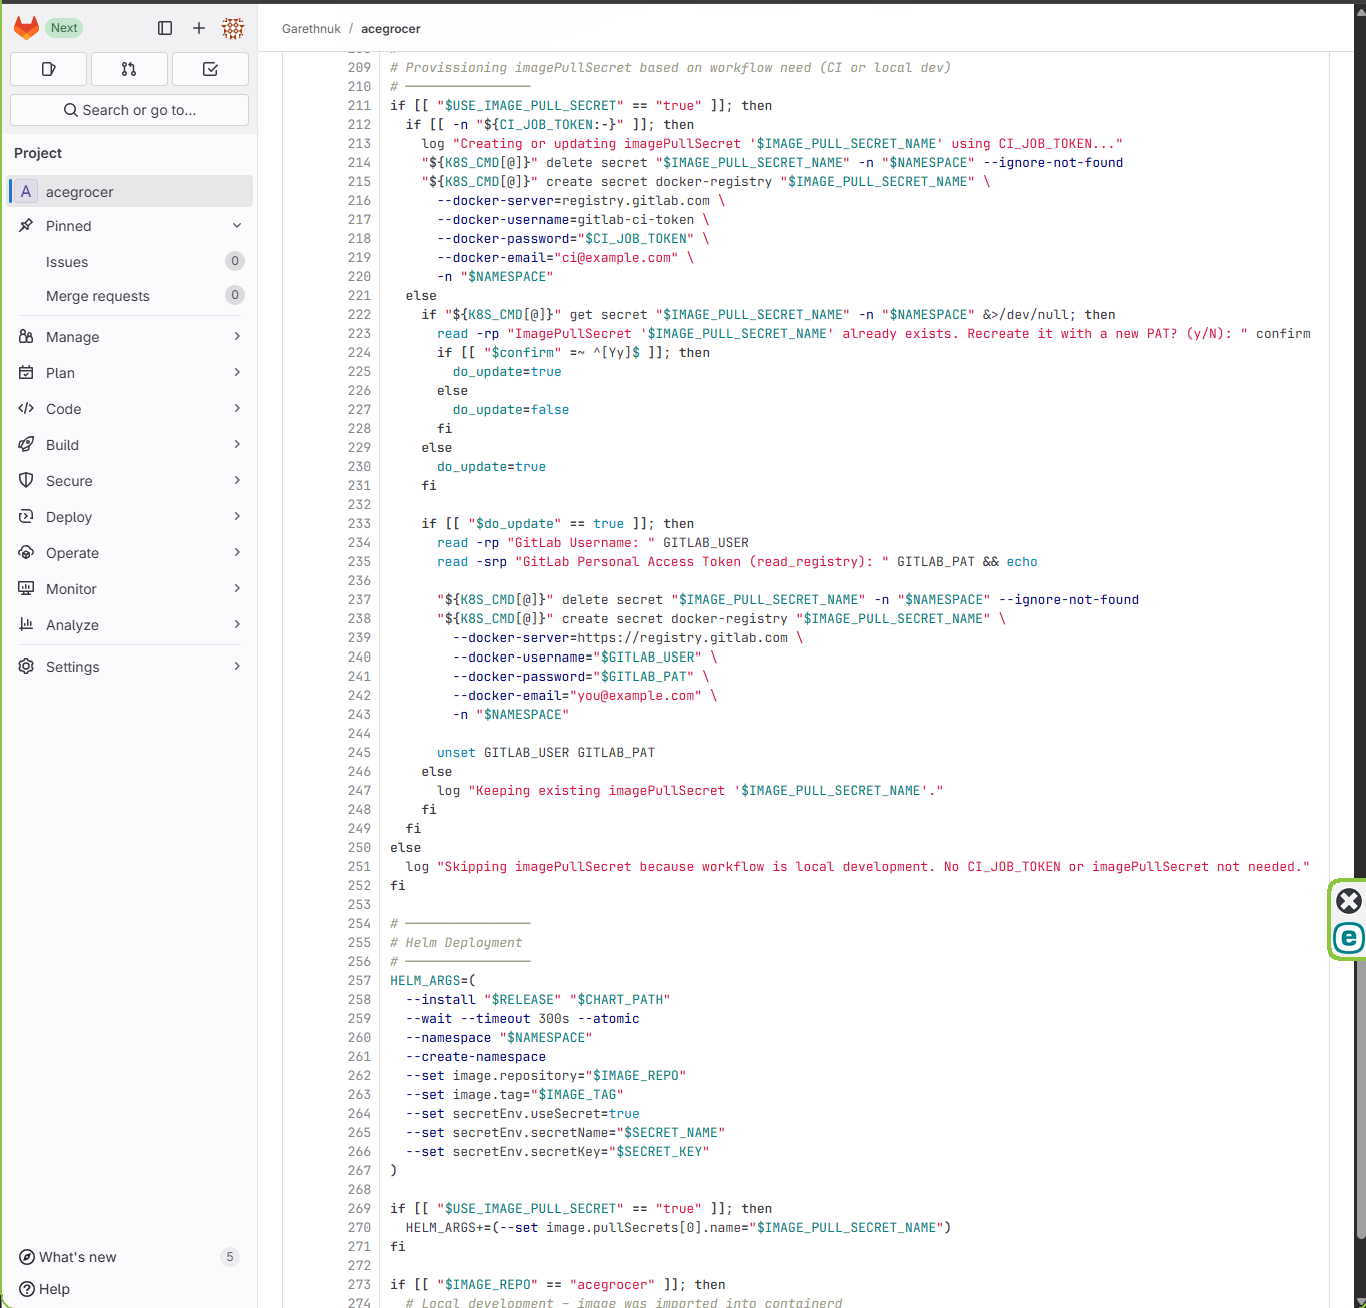1366x1308 pixels.
Task: Open the user avatar menu
Action: [x=233, y=28]
